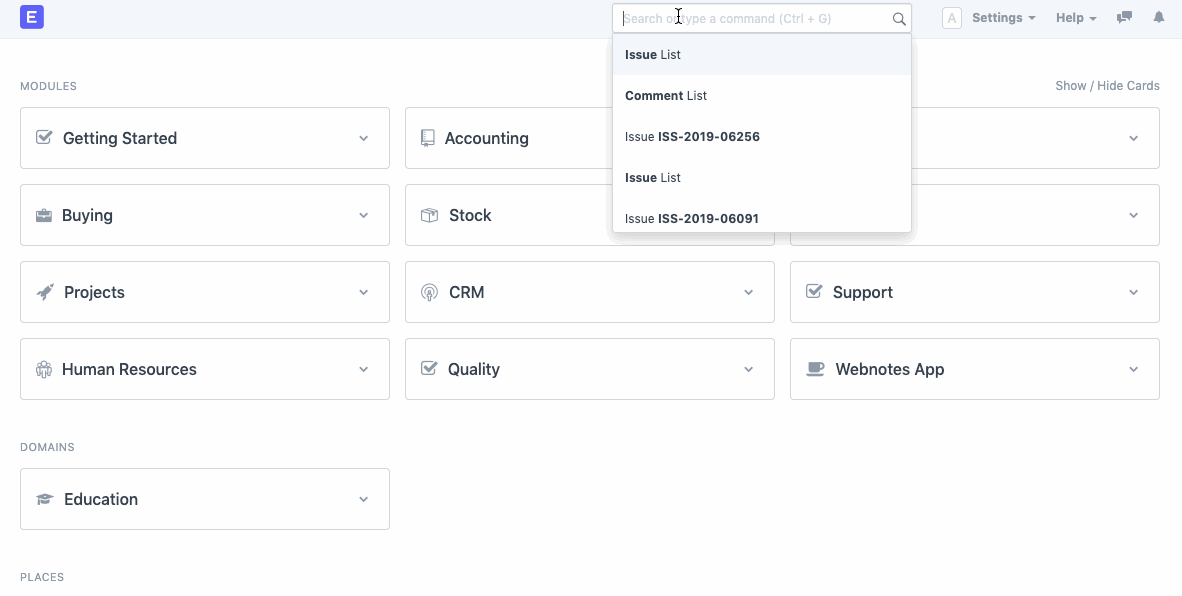The width and height of the screenshot is (1182, 596).
Task: Choose Issue ISS-2019-06256 in search results
Action: point(692,136)
